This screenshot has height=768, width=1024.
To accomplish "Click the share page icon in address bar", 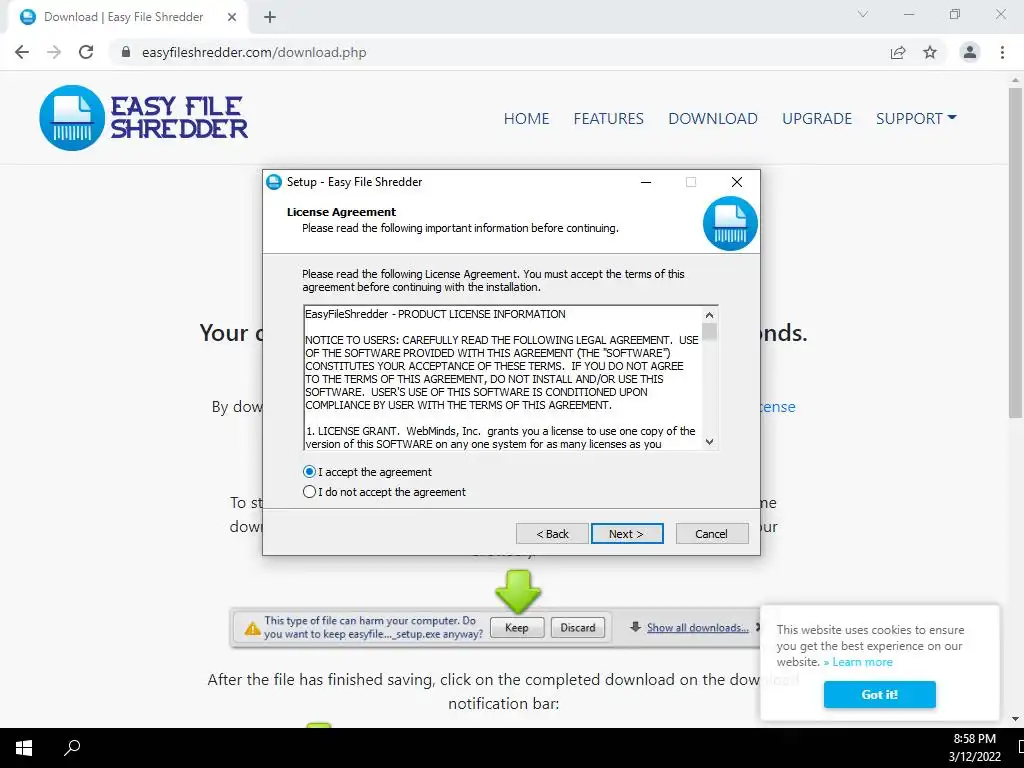I will tap(898, 52).
